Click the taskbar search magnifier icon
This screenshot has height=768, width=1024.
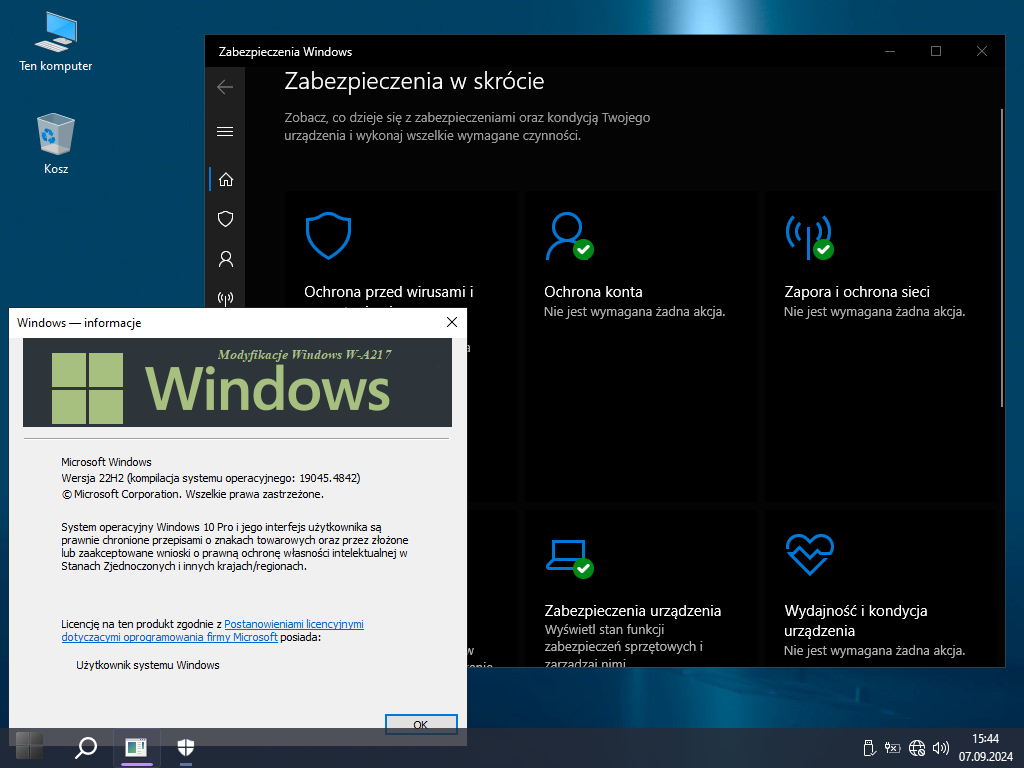pos(87,747)
